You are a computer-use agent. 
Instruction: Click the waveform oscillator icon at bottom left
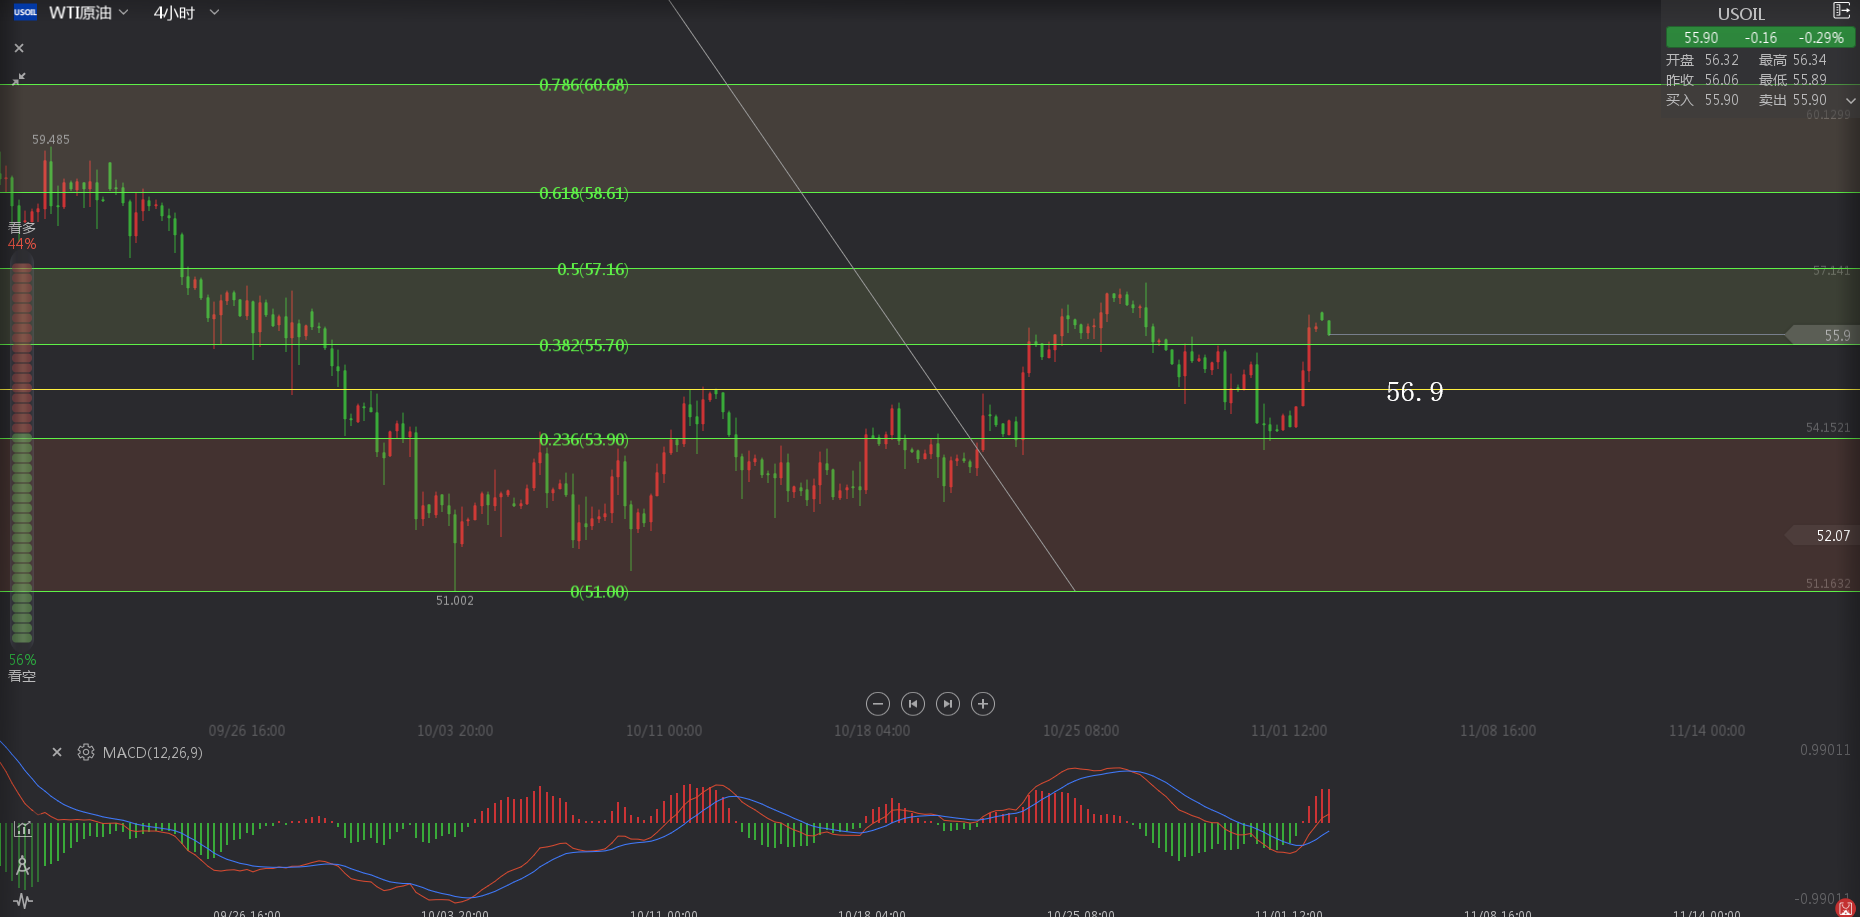(x=23, y=901)
